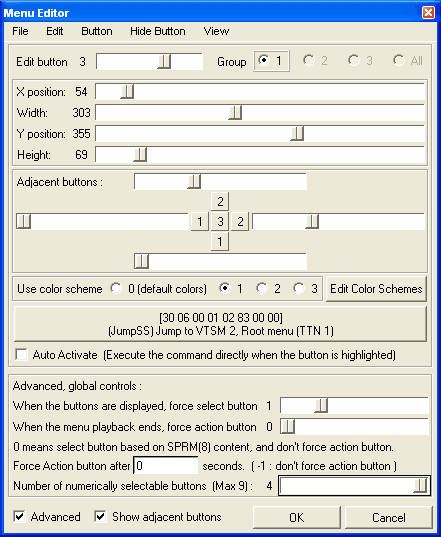Open the Hide Button menu
The image size is (441, 537).
tap(158, 31)
